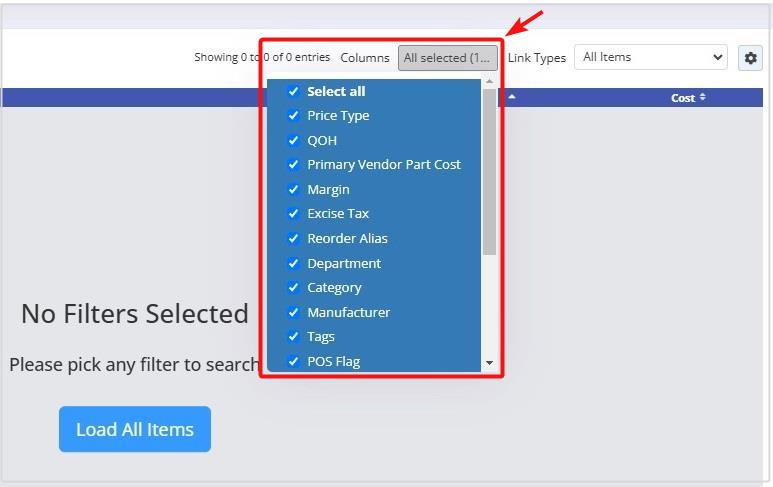Toggle the Excise Tax checkbox
The height and width of the screenshot is (487, 773).
293,214
